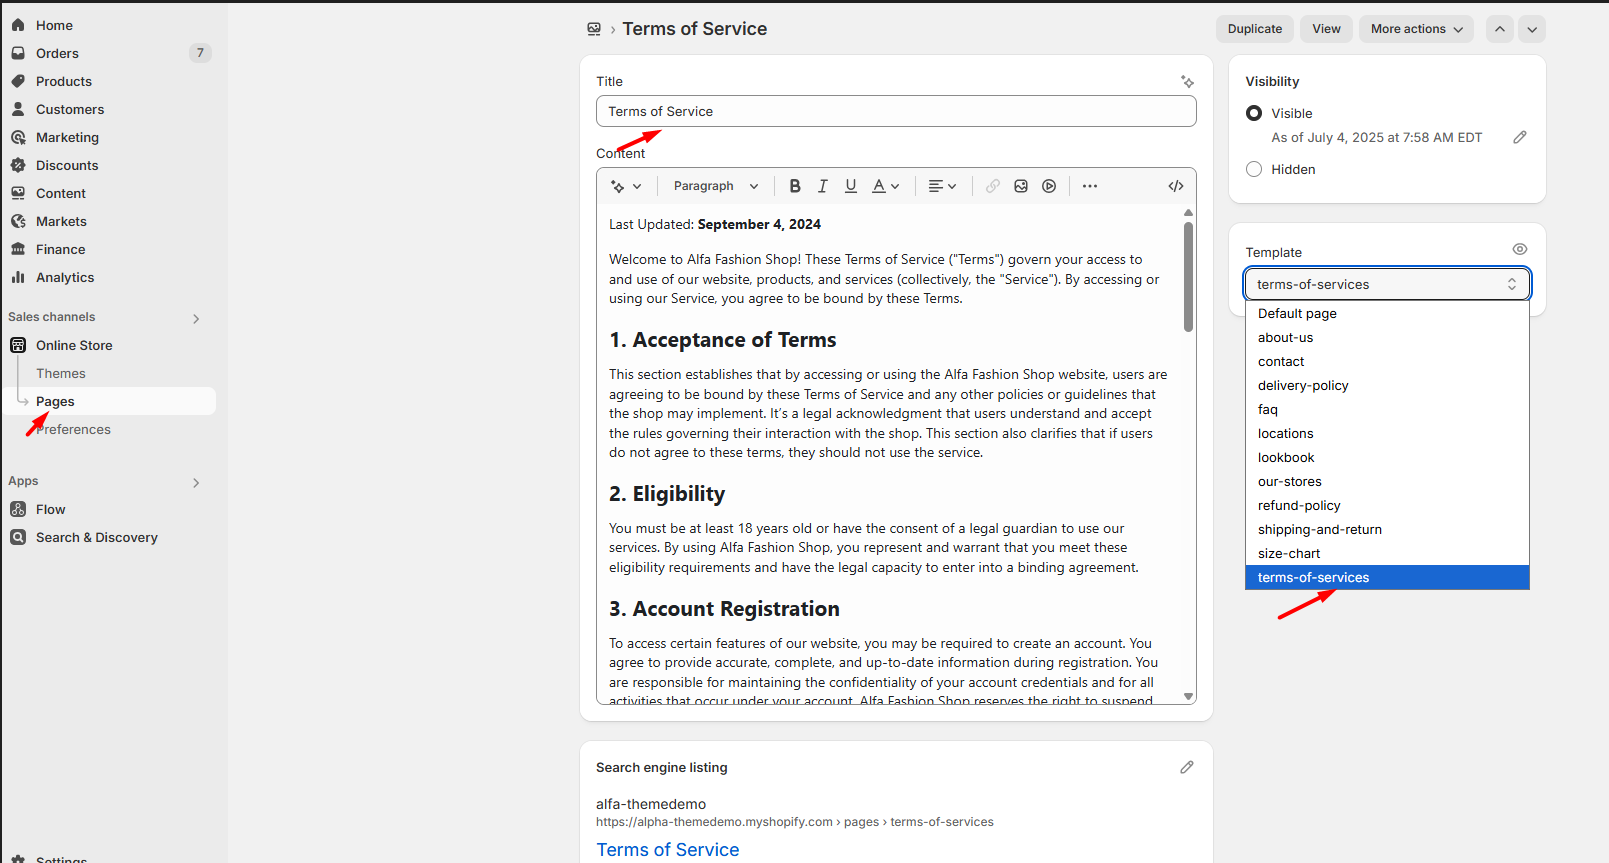Click the AI sparkle icon beside Title
1609x863 pixels.
1187,81
